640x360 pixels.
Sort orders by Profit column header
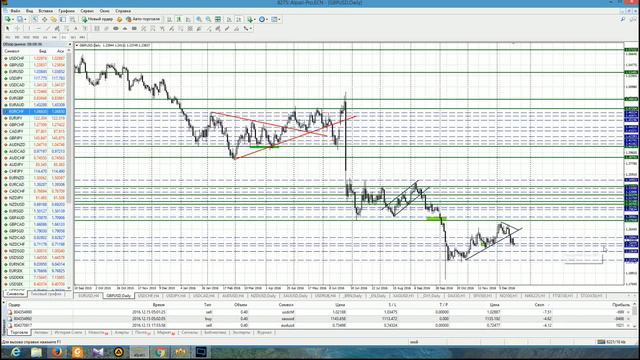(621, 305)
